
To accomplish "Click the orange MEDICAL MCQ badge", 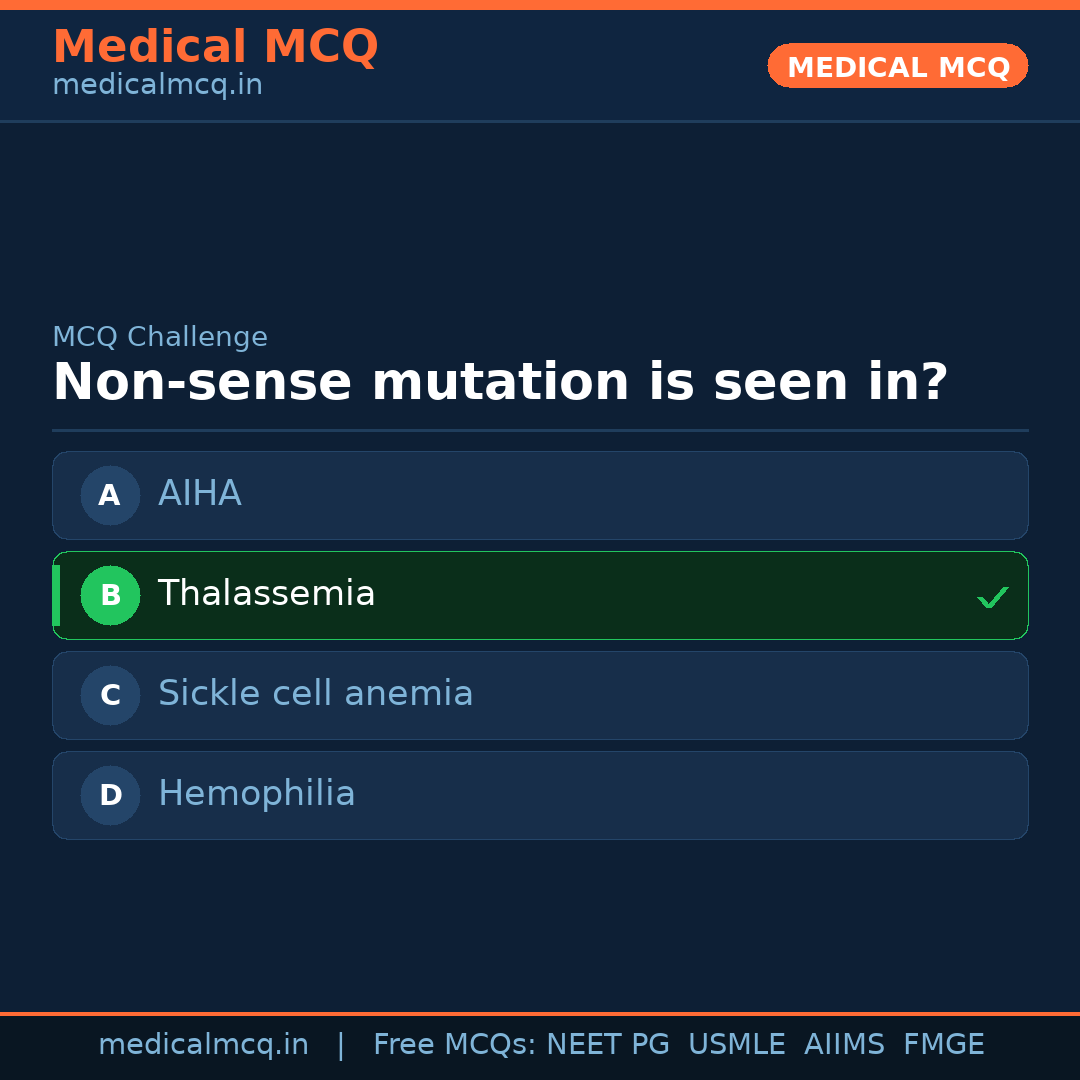I will [897, 66].
